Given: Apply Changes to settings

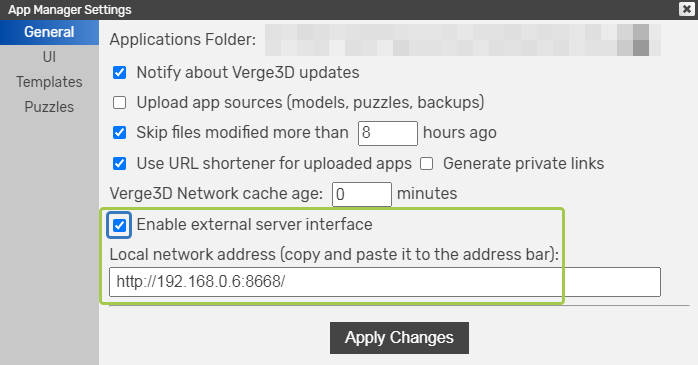Looking at the screenshot, I should [399, 338].
